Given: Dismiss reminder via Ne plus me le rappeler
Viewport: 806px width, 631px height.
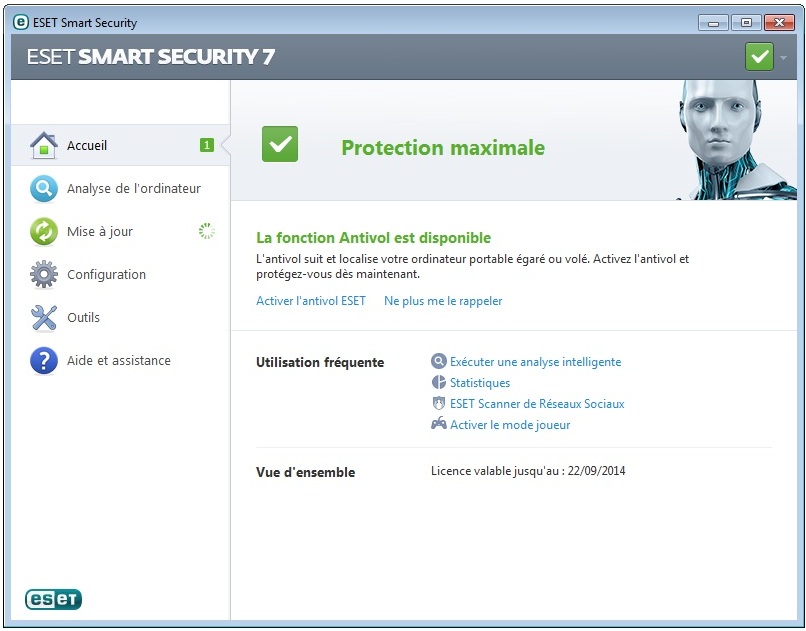Looking at the screenshot, I should tap(443, 301).
